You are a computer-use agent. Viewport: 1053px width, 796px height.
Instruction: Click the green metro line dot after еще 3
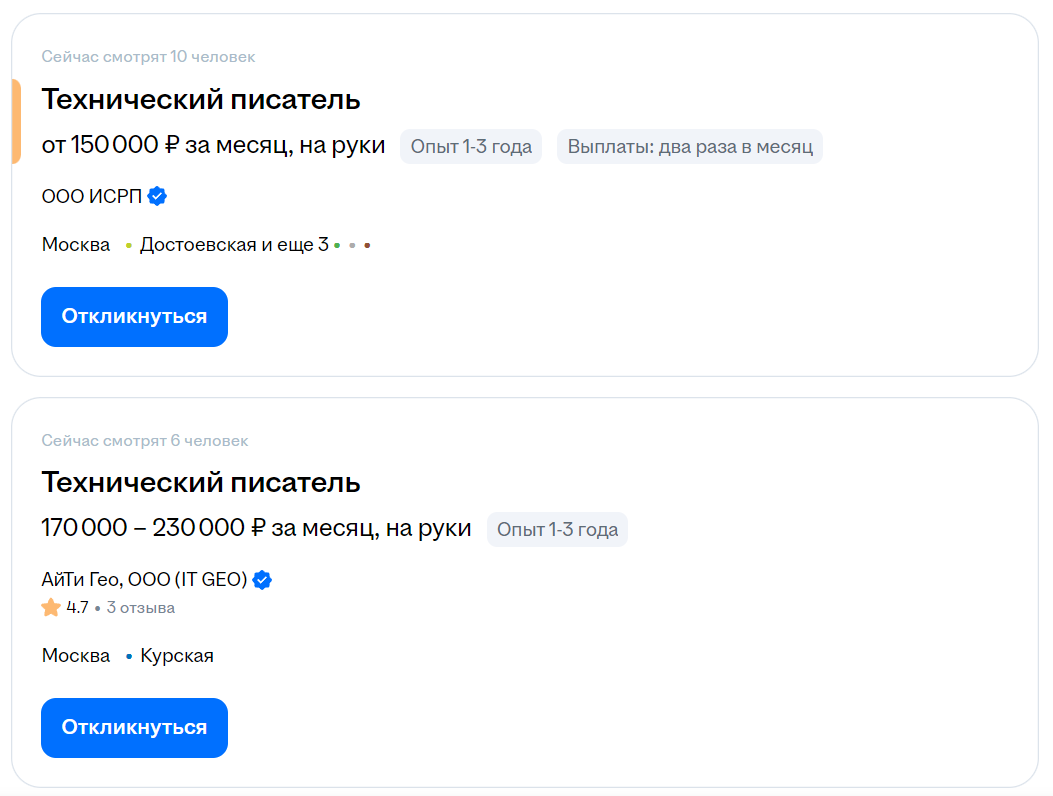[x=337, y=245]
